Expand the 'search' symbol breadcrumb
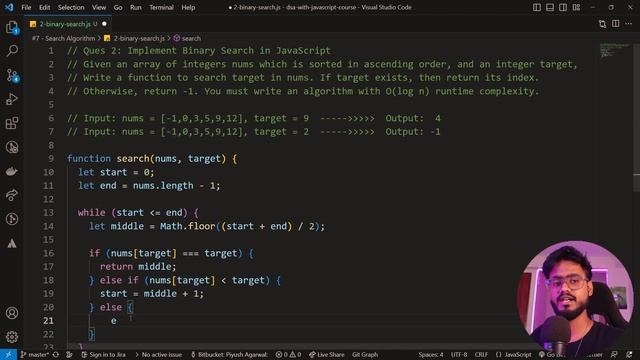The height and width of the screenshot is (360, 640). click(x=187, y=38)
